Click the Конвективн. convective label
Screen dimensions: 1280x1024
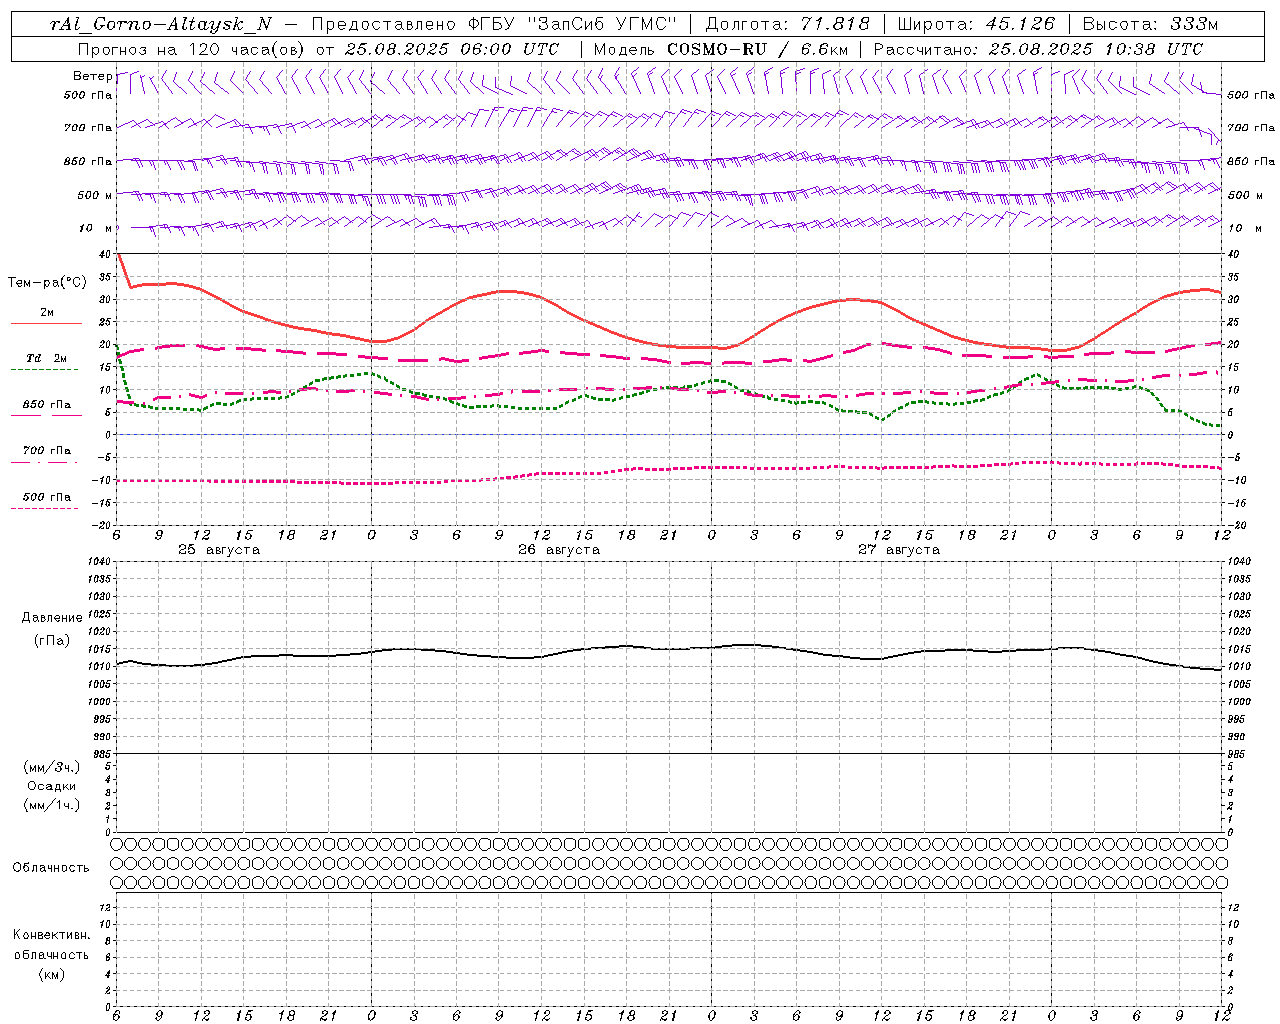51,935
